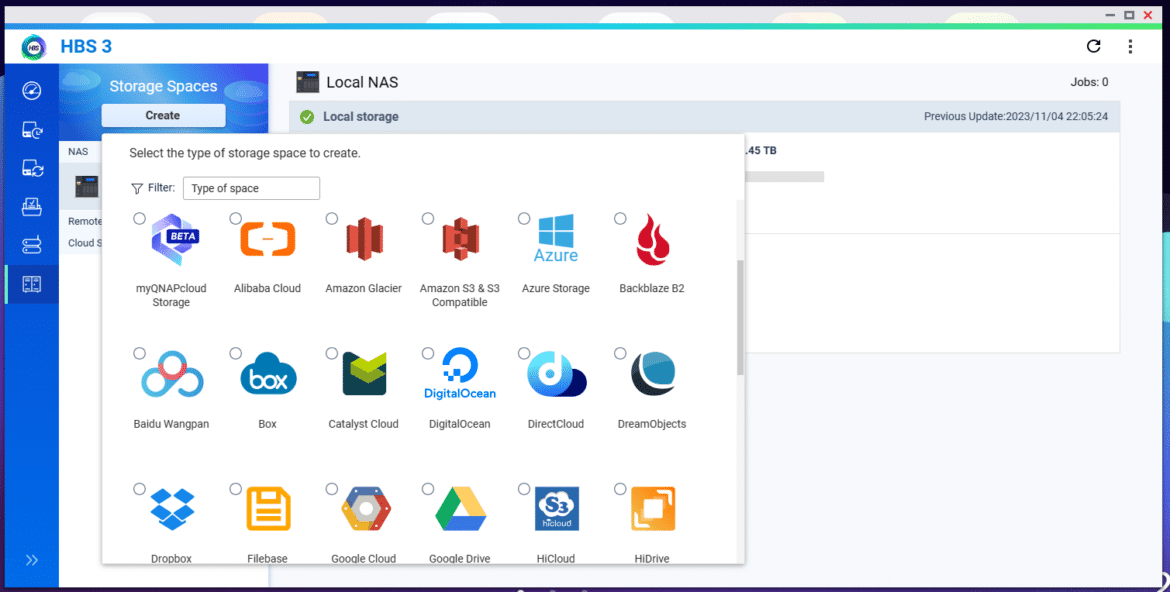This screenshot has height=592, width=1170.
Task: Click the "Jobs: 0" text
Action: [x=1089, y=82]
